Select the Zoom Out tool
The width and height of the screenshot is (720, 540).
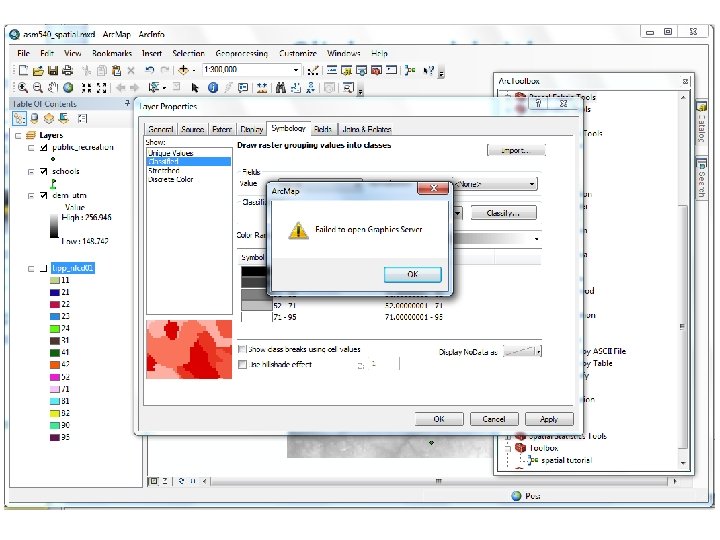point(38,87)
